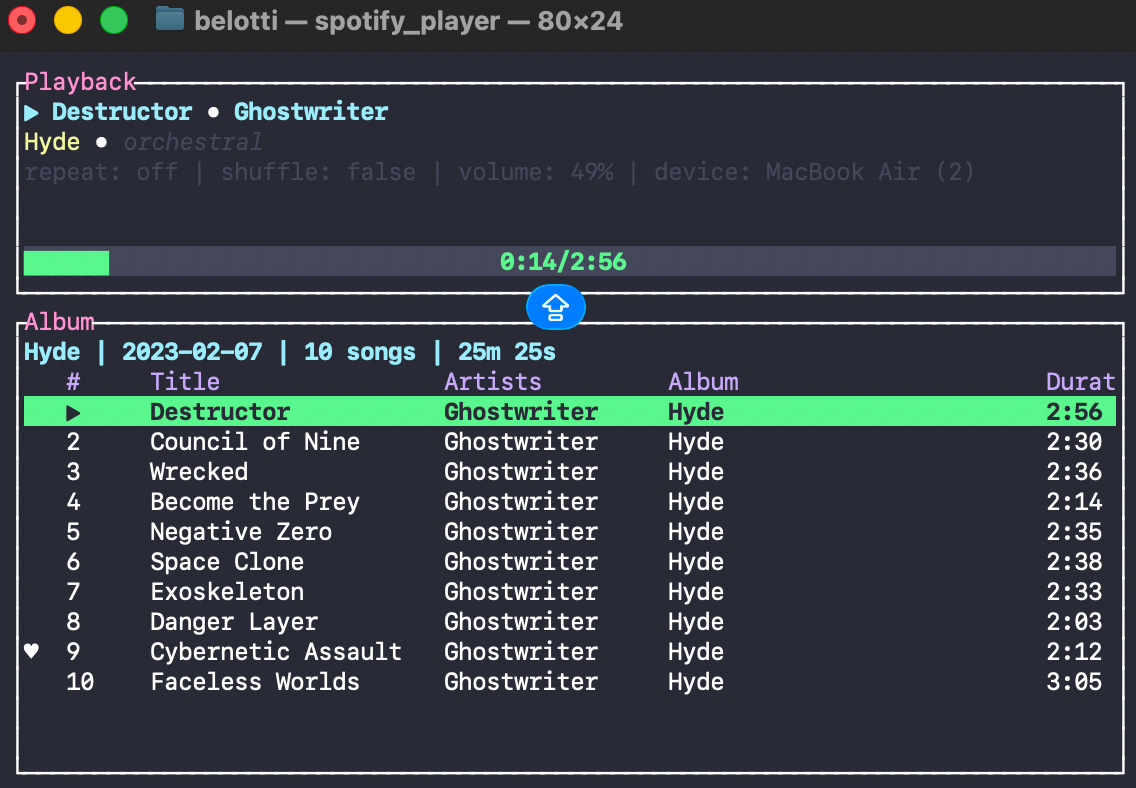The width and height of the screenshot is (1136, 788).
Task: Click the # column header
Action: (73, 382)
